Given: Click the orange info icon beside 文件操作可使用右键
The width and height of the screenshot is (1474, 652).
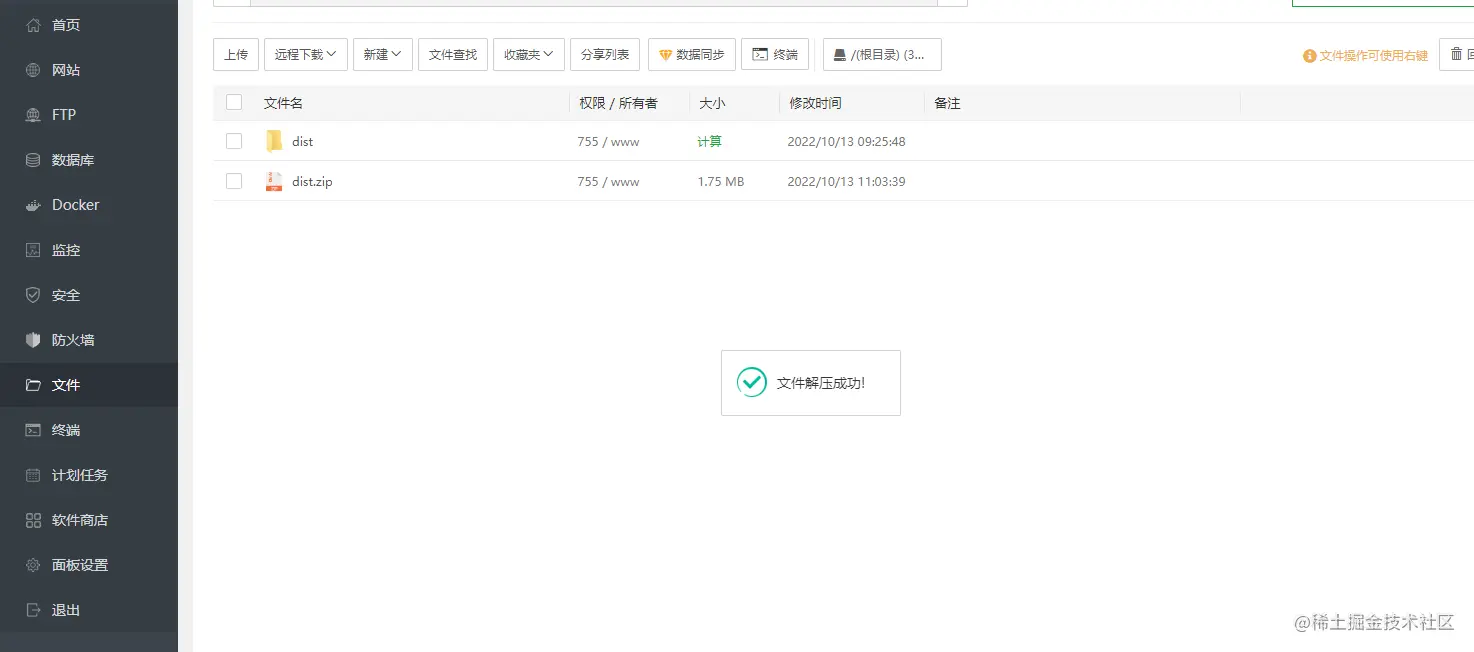Looking at the screenshot, I should 1310,56.
